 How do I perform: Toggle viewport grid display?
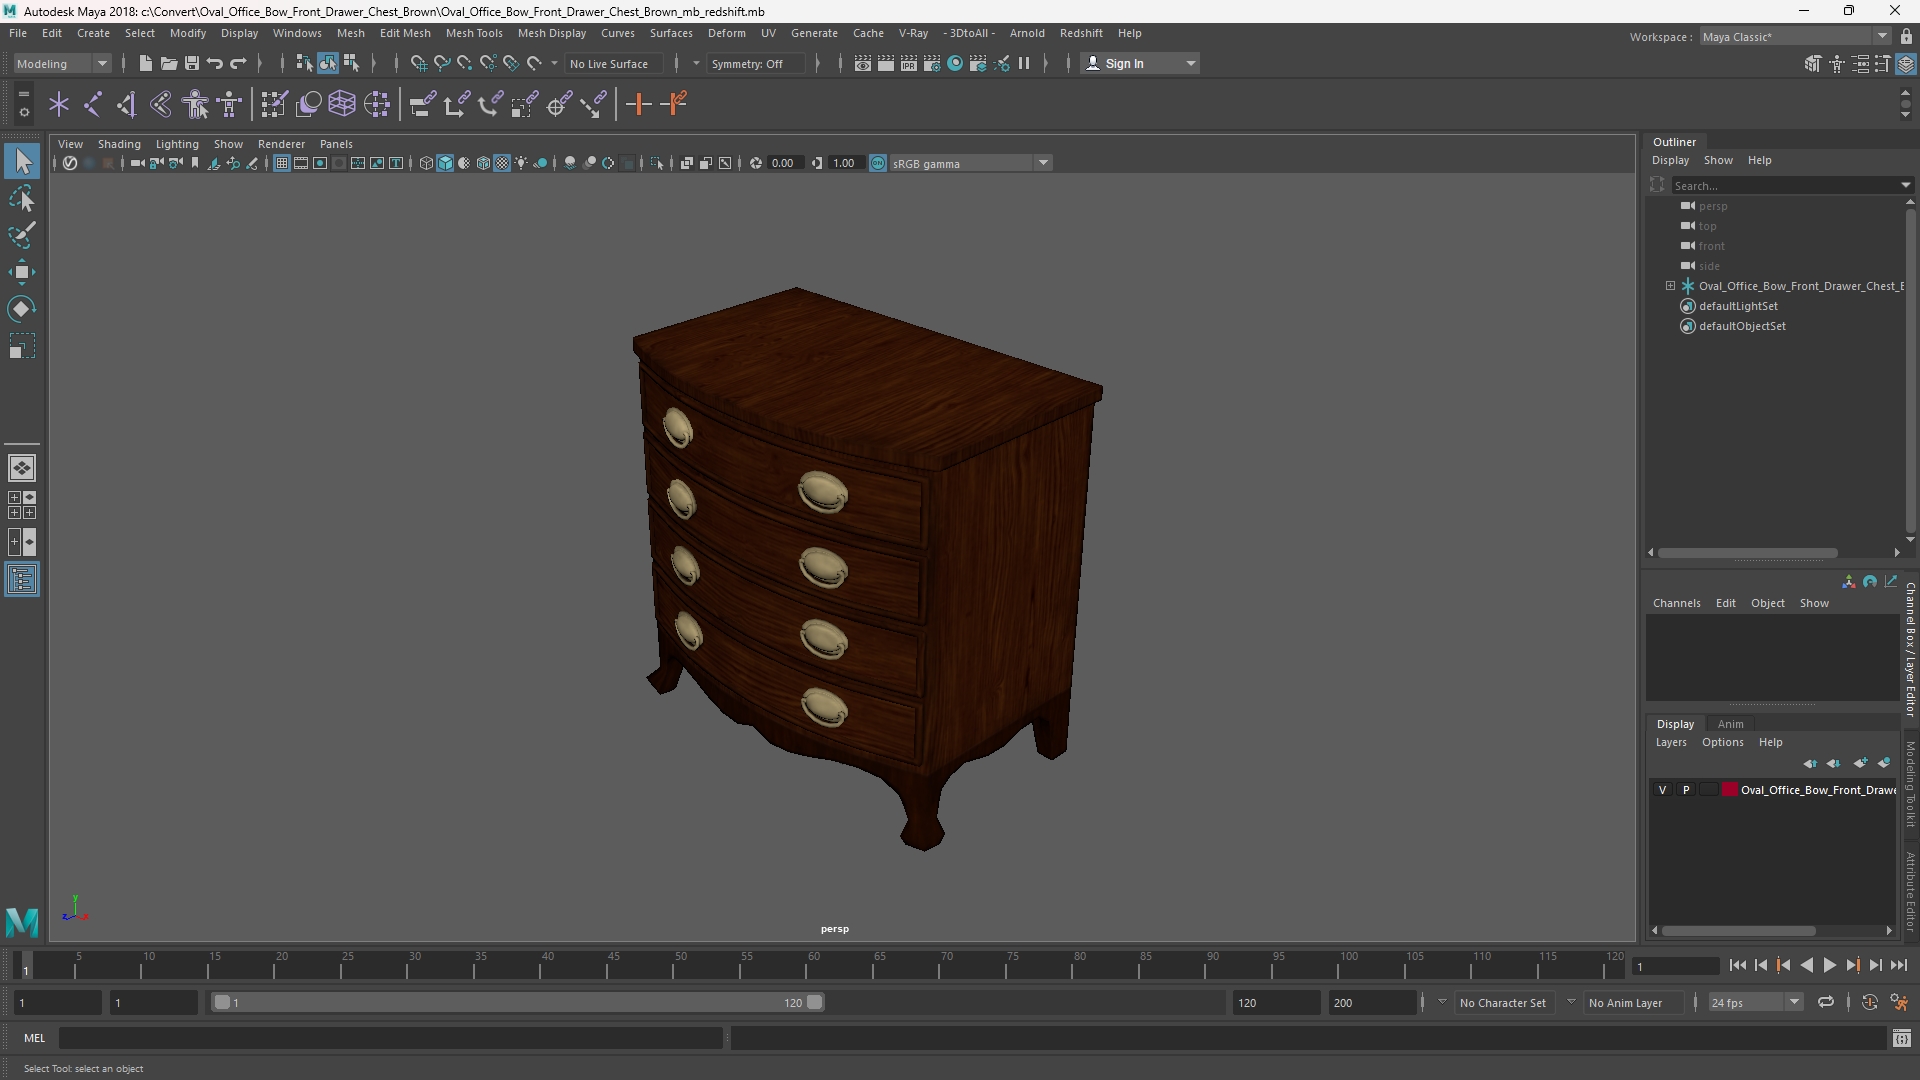[x=282, y=163]
